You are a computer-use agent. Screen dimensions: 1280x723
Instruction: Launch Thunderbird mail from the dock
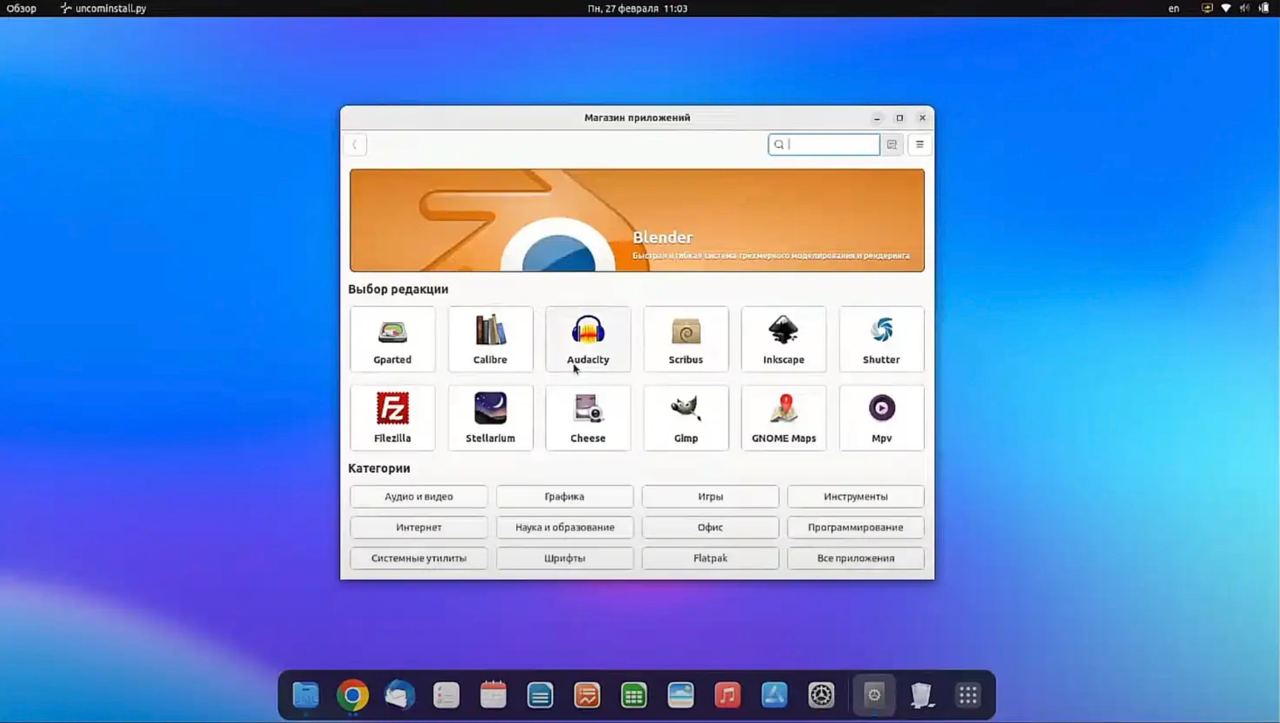coord(399,695)
